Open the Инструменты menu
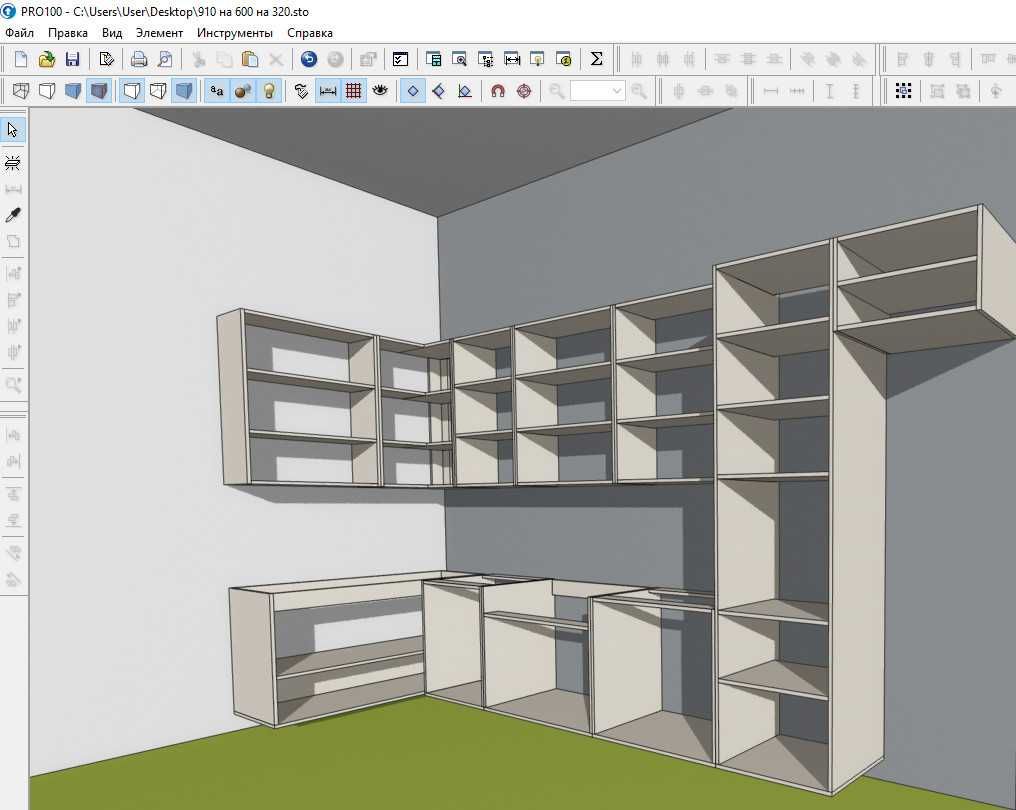 (x=235, y=32)
